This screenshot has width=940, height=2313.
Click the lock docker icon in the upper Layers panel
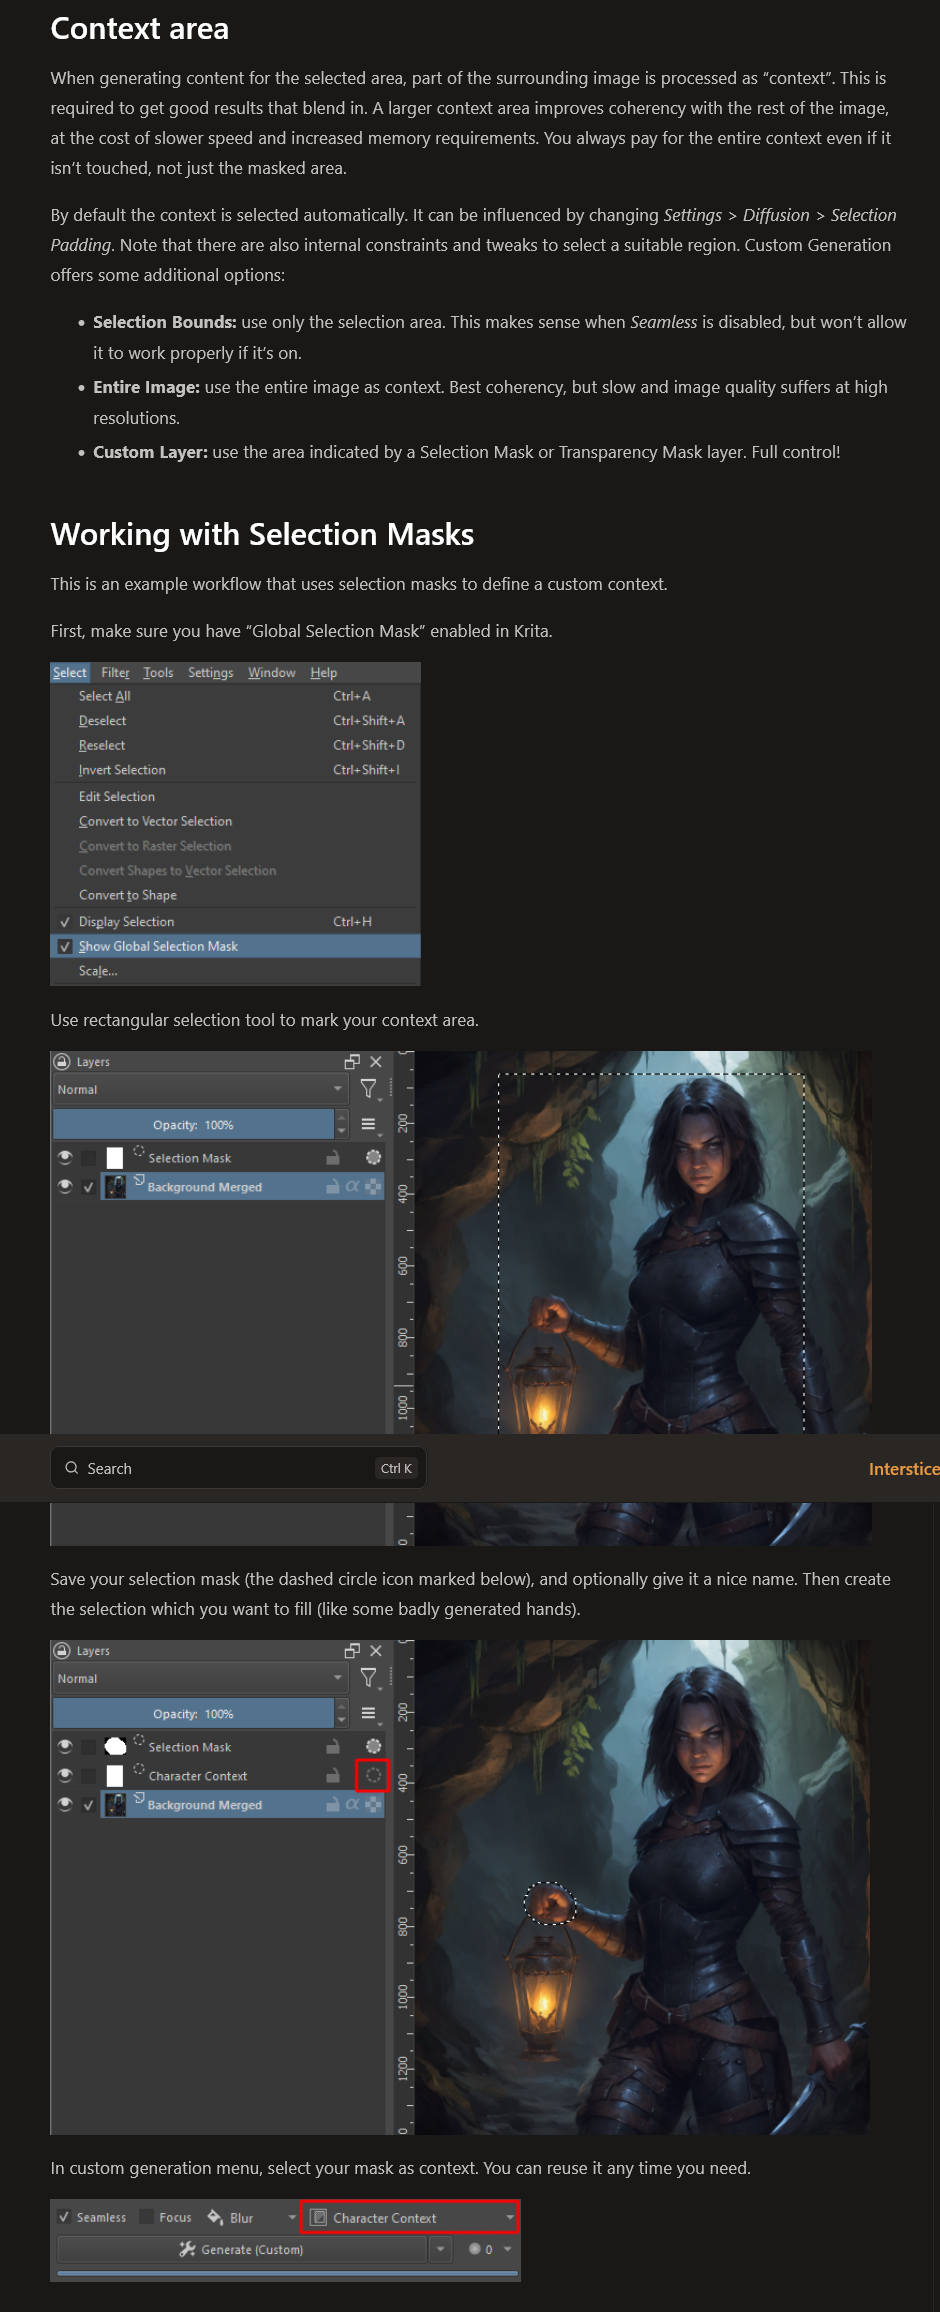pyautogui.click(x=62, y=1062)
